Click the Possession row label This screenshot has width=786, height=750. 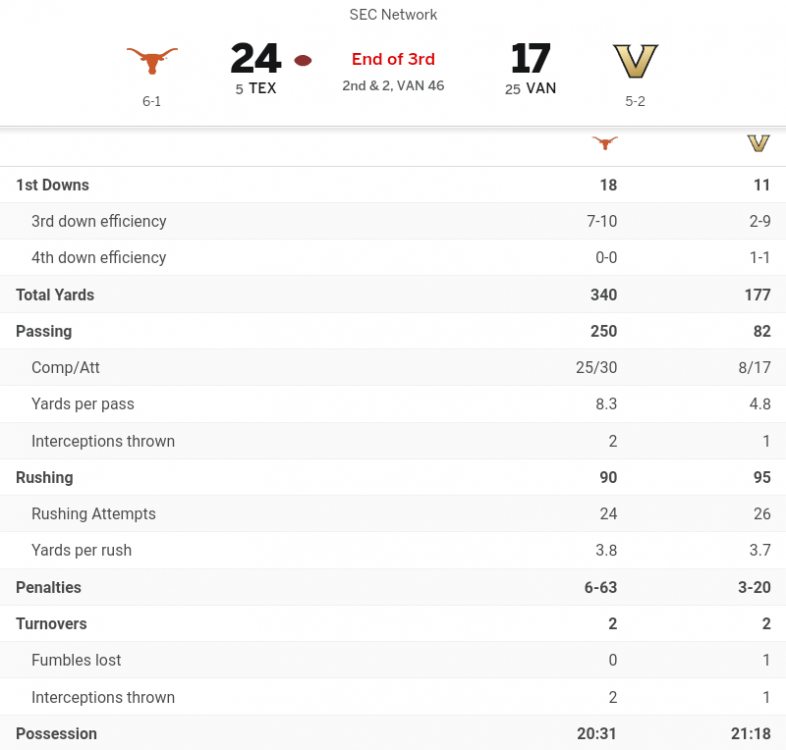coord(56,734)
